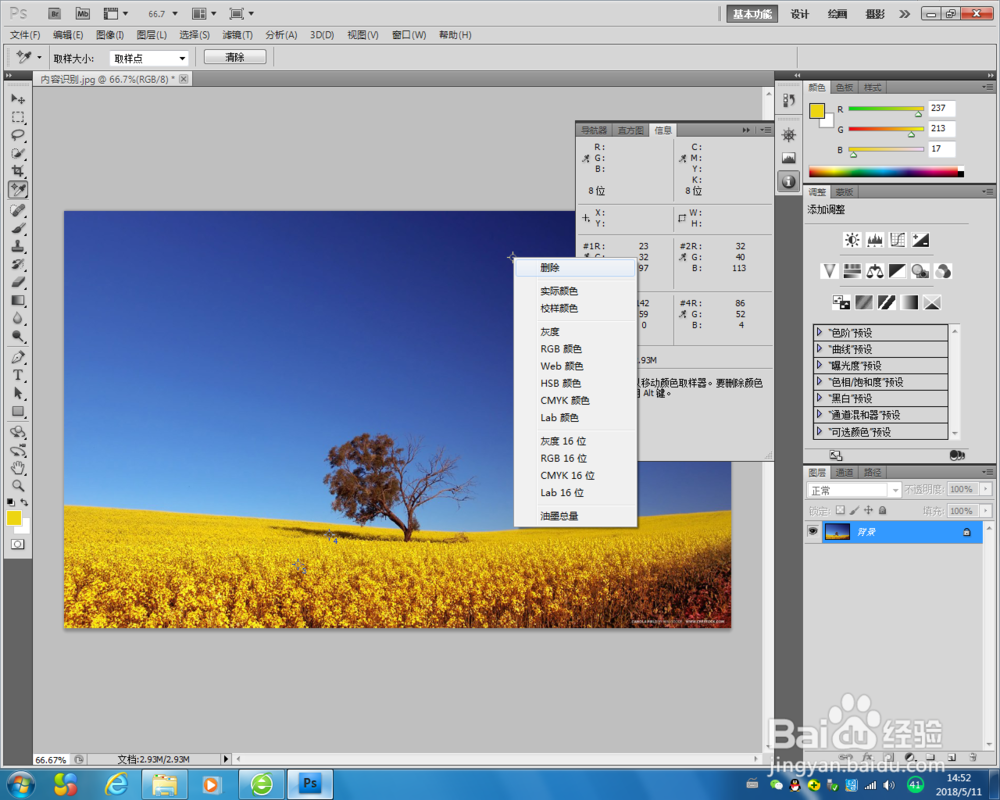
Task: Select the Hand tool
Action: (18, 468)
